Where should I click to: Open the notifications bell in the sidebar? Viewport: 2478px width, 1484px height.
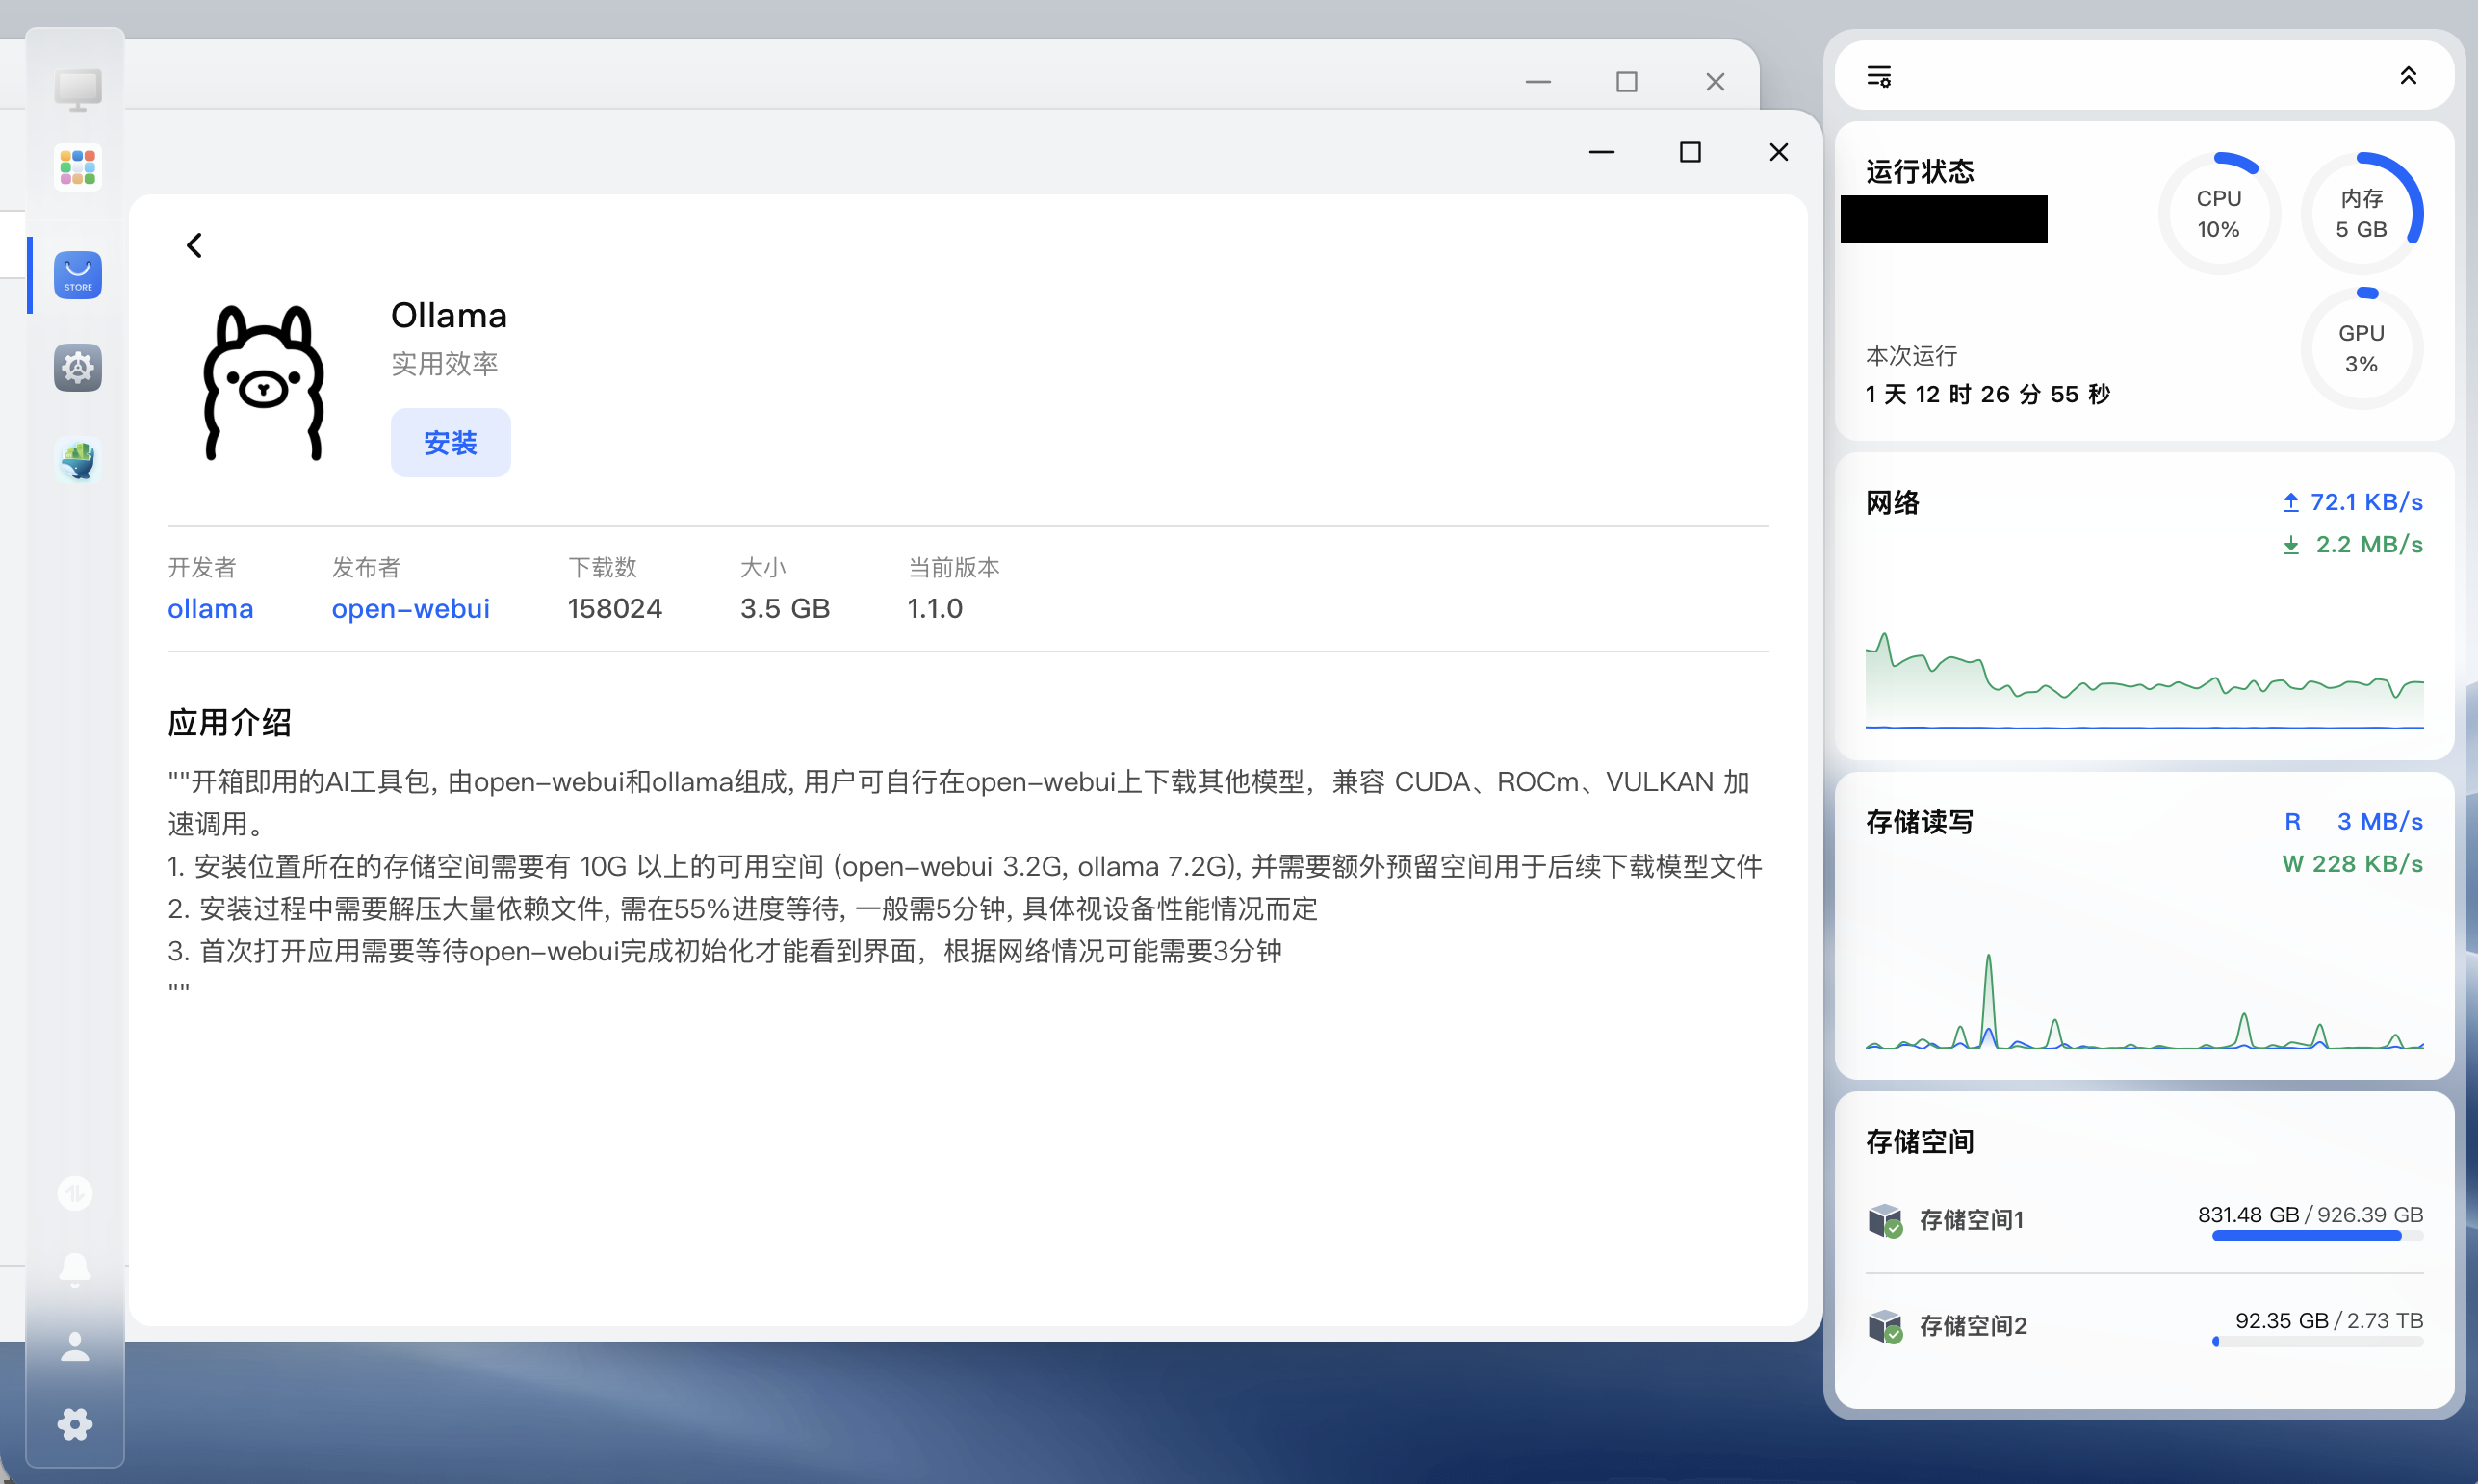(x=75, y=1269)
